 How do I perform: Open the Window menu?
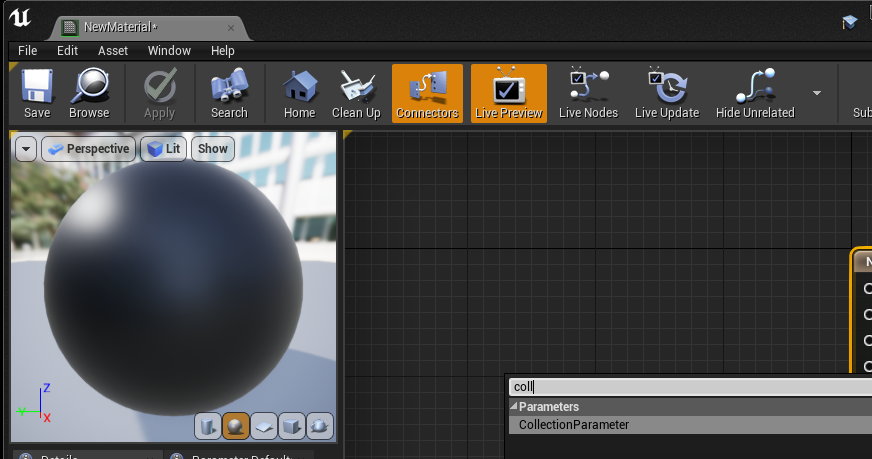(x=169, y=50)
